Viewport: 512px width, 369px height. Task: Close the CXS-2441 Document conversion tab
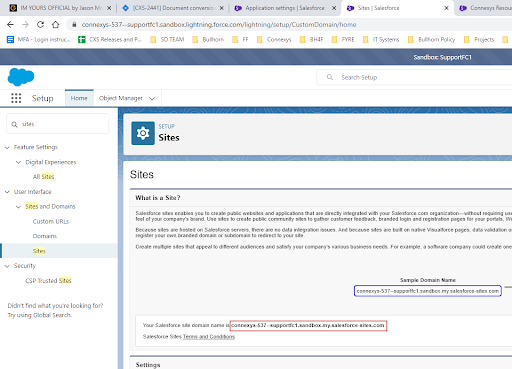coord(222,8)
